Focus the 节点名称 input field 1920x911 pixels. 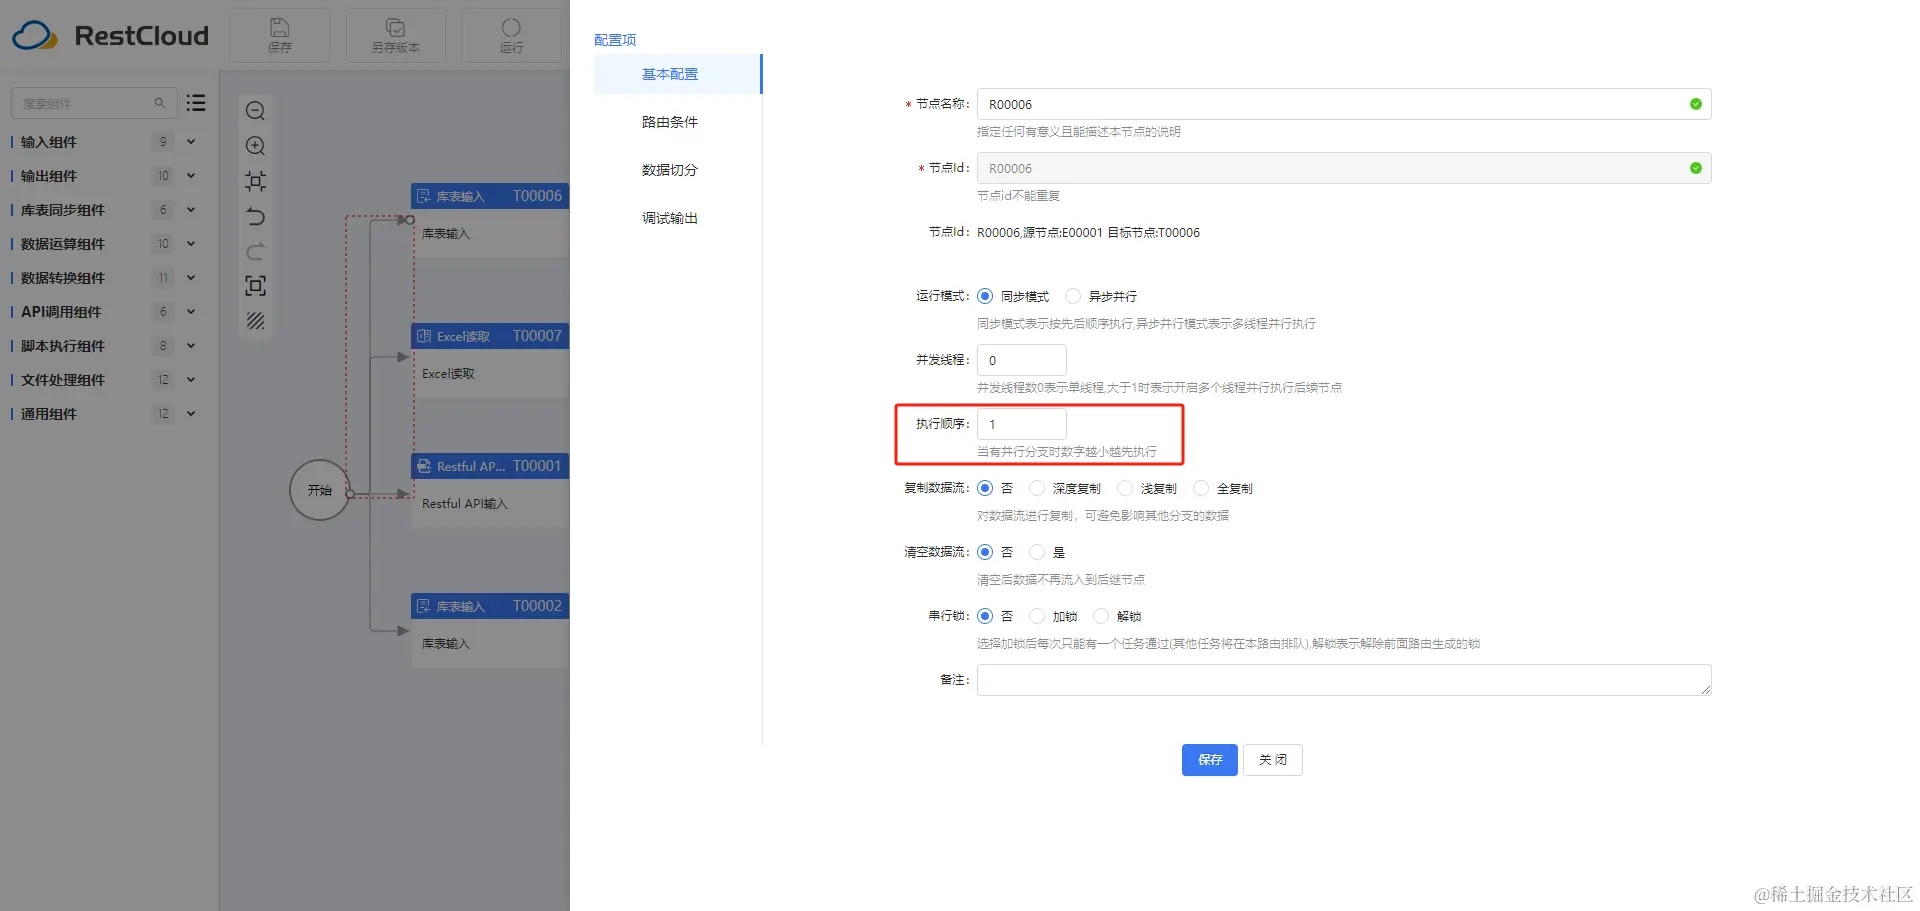pyautogui.click(x=1344, y=104)
